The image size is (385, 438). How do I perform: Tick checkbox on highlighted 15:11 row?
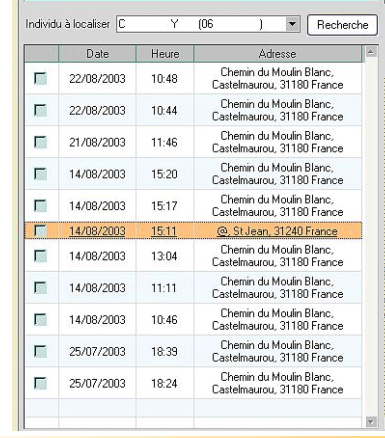pos(41,231)
